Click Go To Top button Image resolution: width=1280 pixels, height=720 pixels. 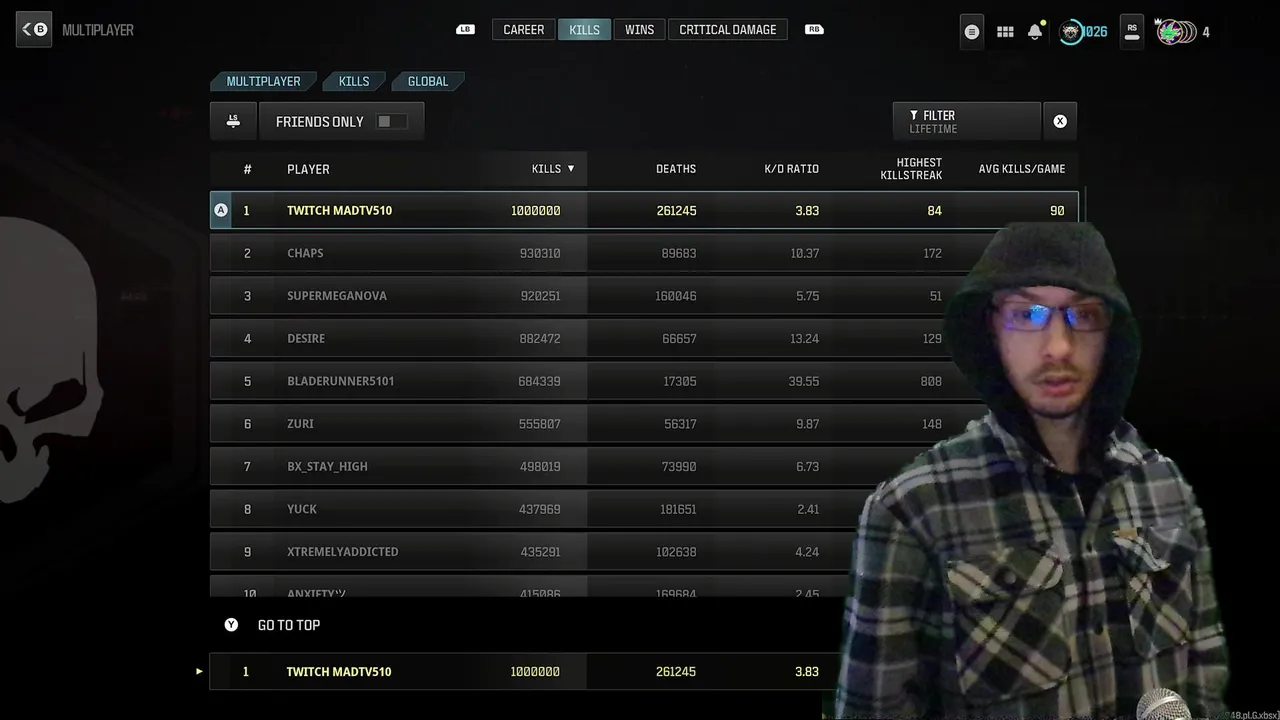273,625
